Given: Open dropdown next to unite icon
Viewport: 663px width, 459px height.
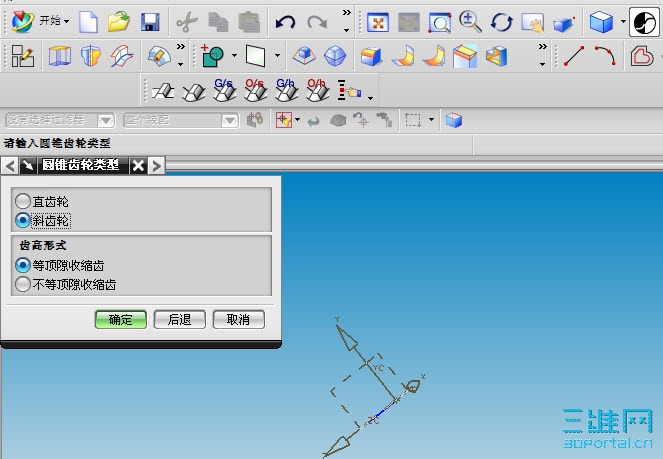Looking at the screenshot, I should [234, 55].
